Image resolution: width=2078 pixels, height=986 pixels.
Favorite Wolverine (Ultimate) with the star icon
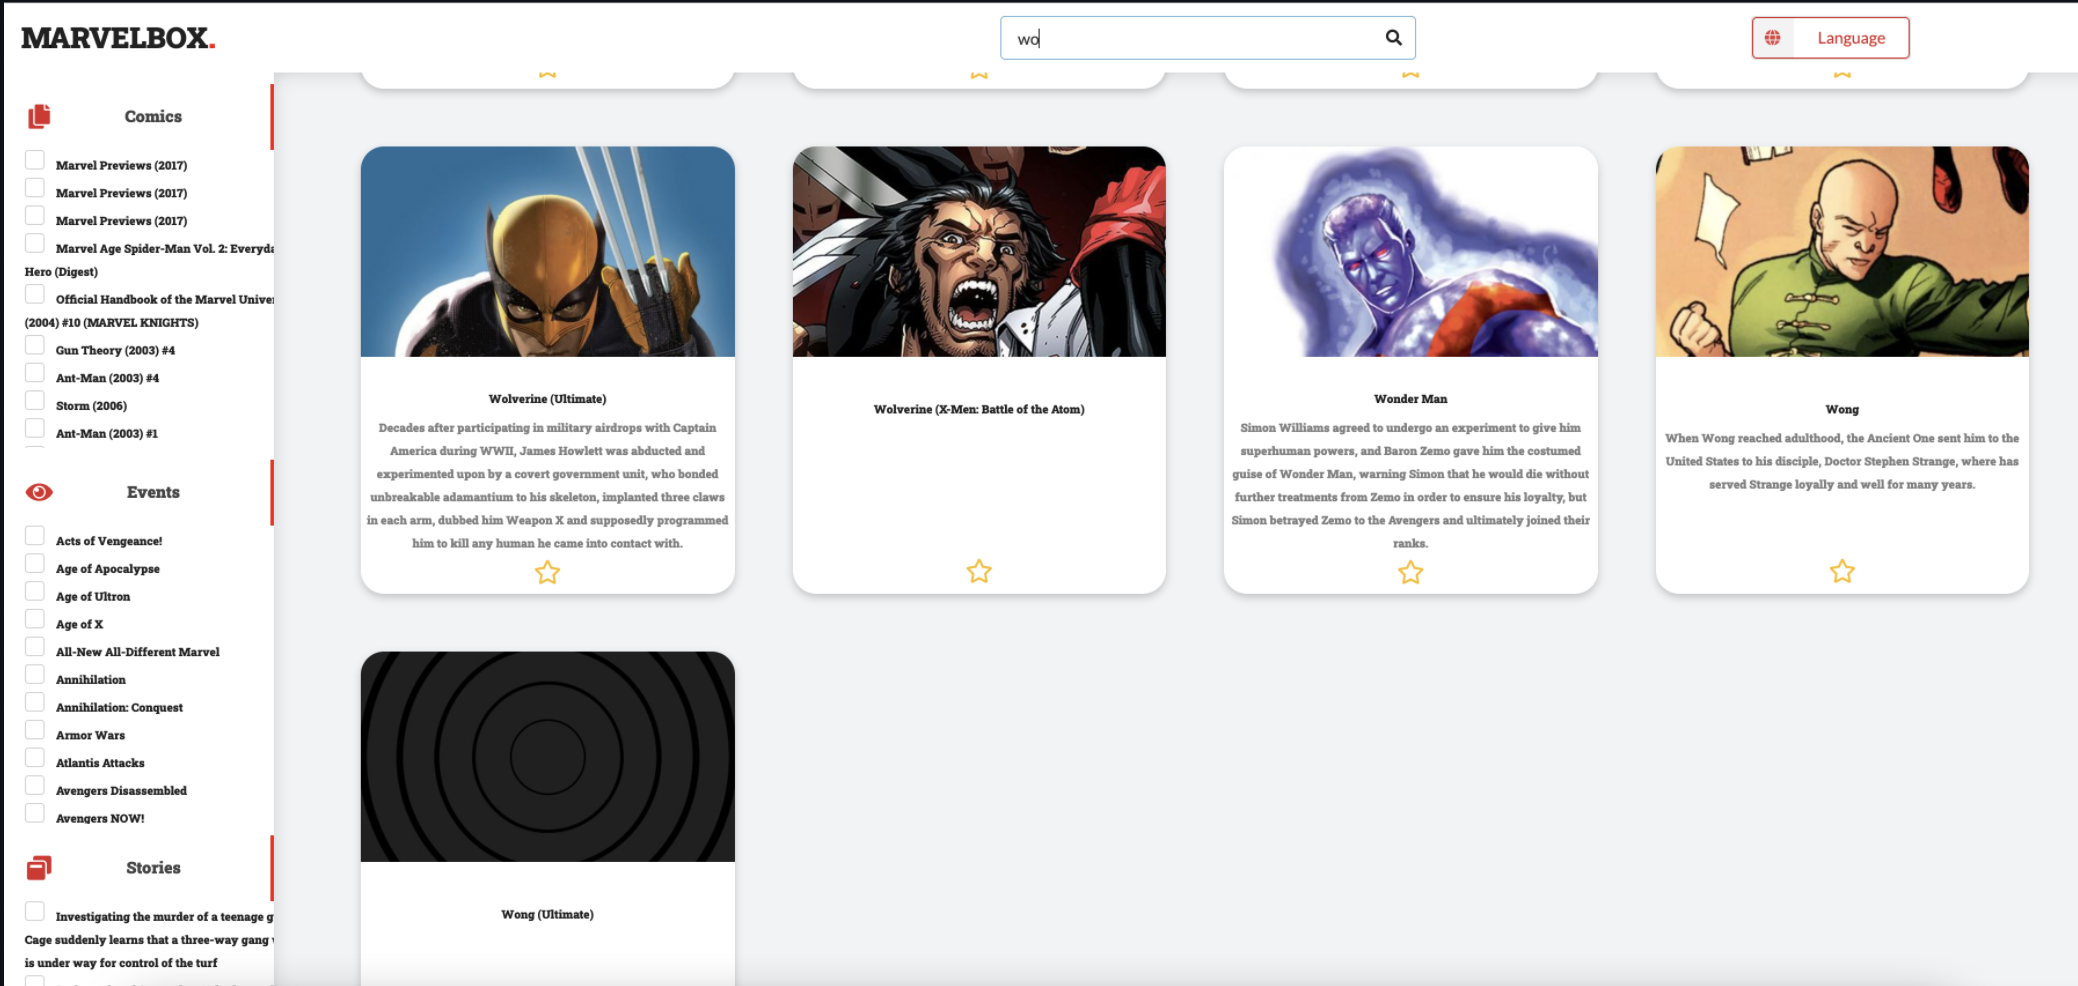point(547,572)
